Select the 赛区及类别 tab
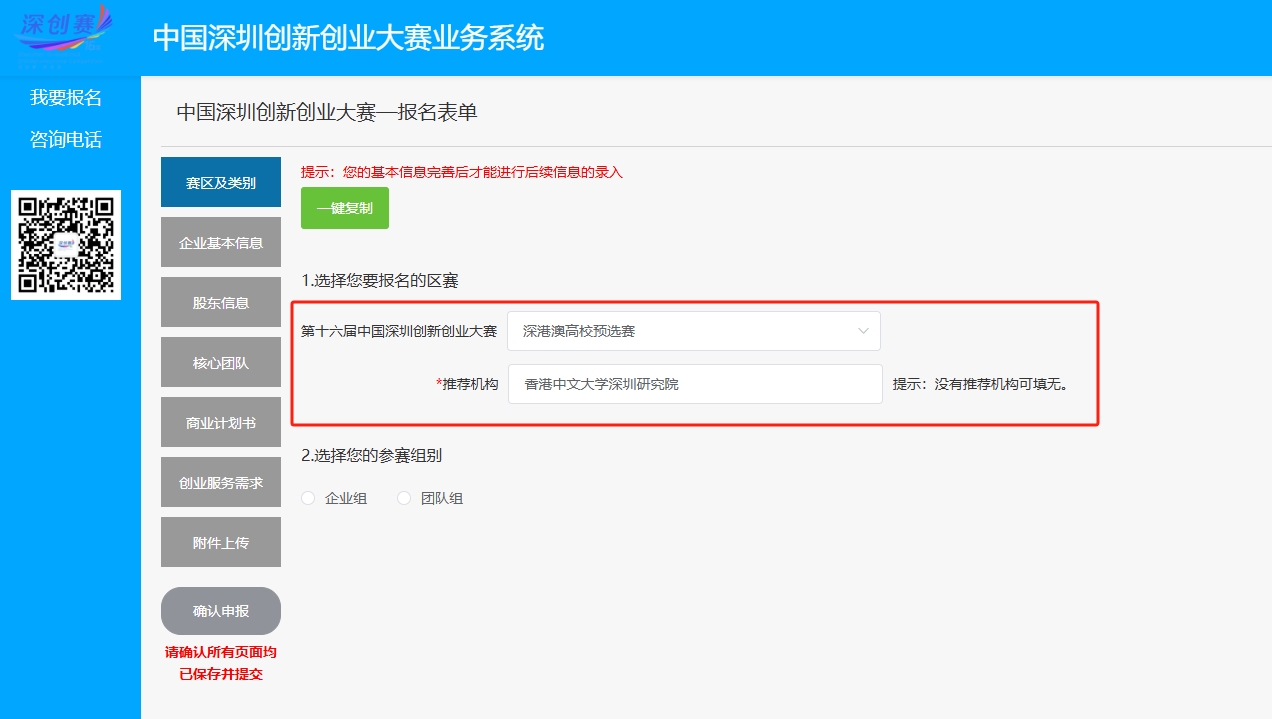This screenshot has height=719, width=1272. pyautogui.click(x=221, y=182)
